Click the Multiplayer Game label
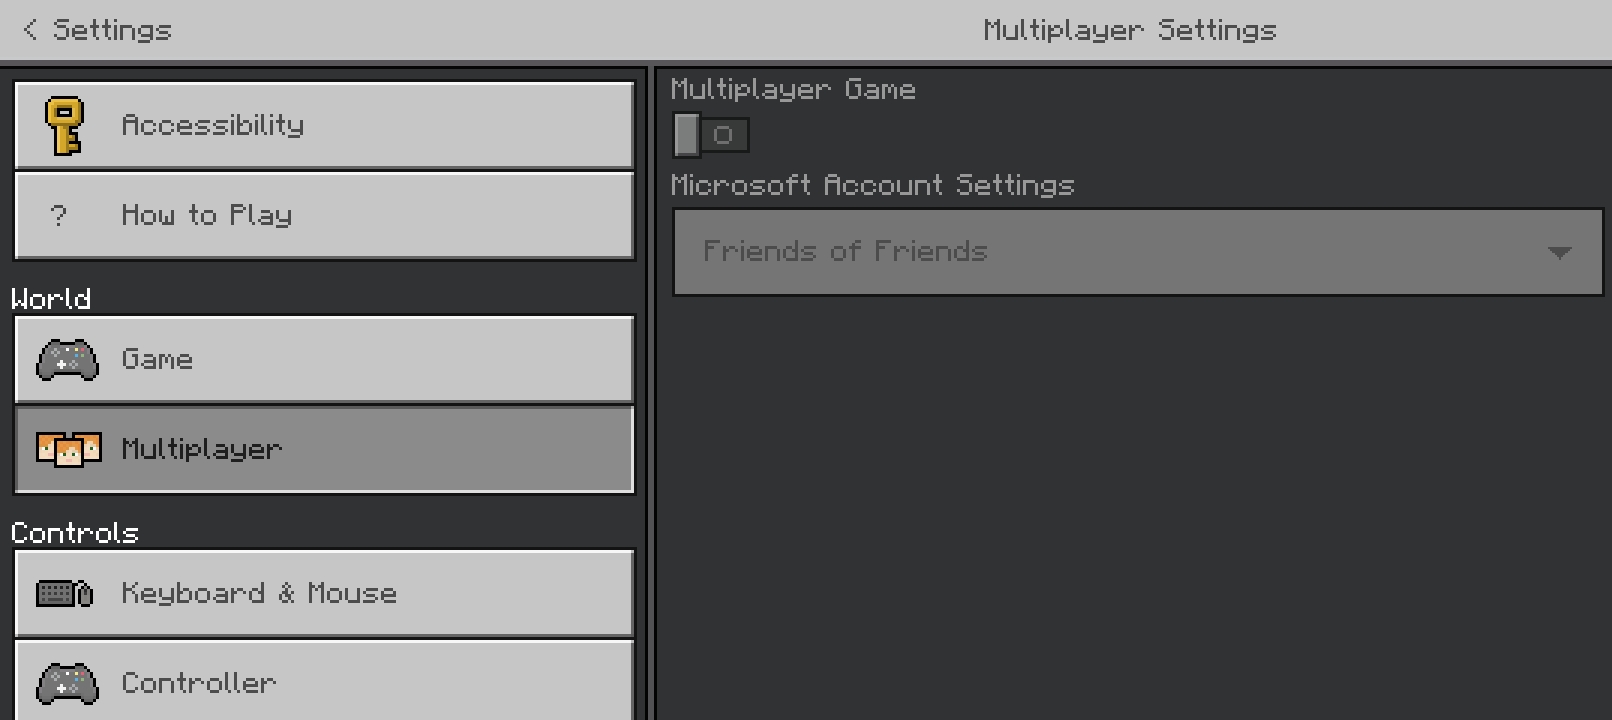The height and width of the screenshot is (720, 1612). click(793, 90)
